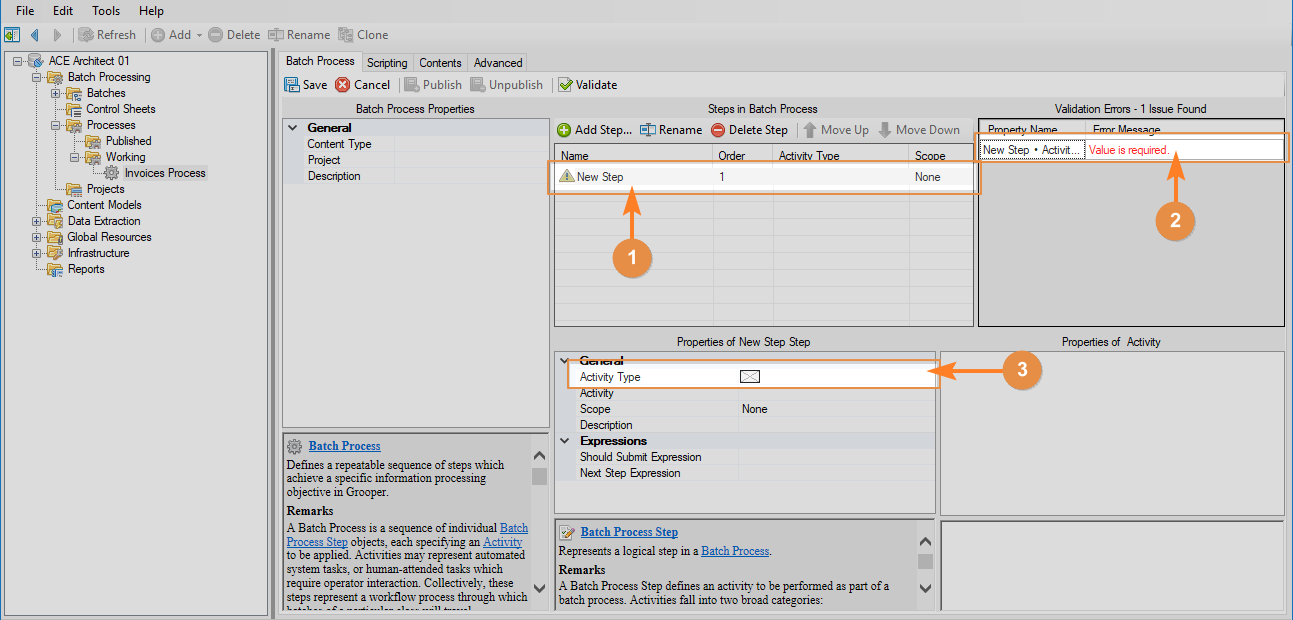This screenshot has height=620, width=1293.
Task: Click the greyed Publish button
Action: (x=433, y=85)
